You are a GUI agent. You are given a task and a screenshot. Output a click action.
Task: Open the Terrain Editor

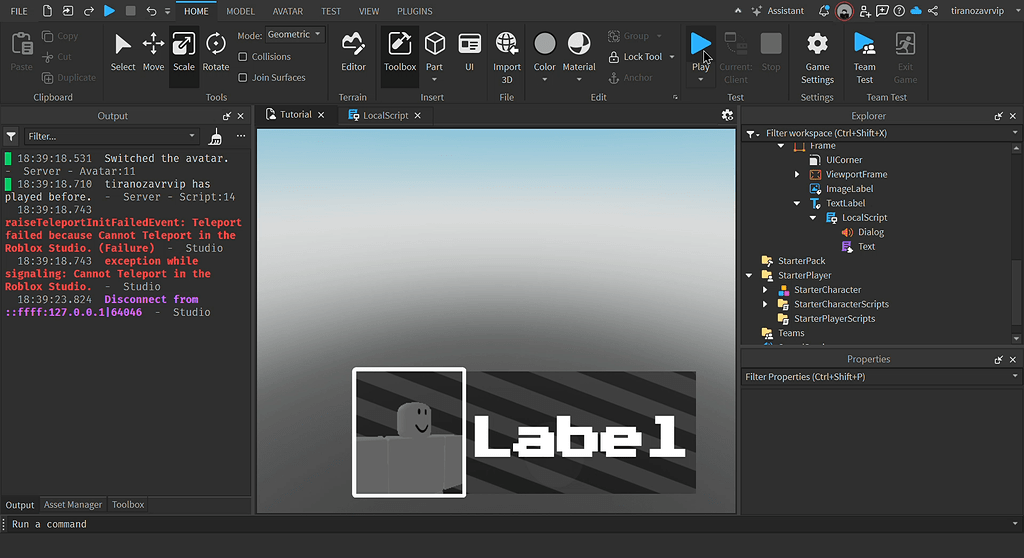pos(353,51)
